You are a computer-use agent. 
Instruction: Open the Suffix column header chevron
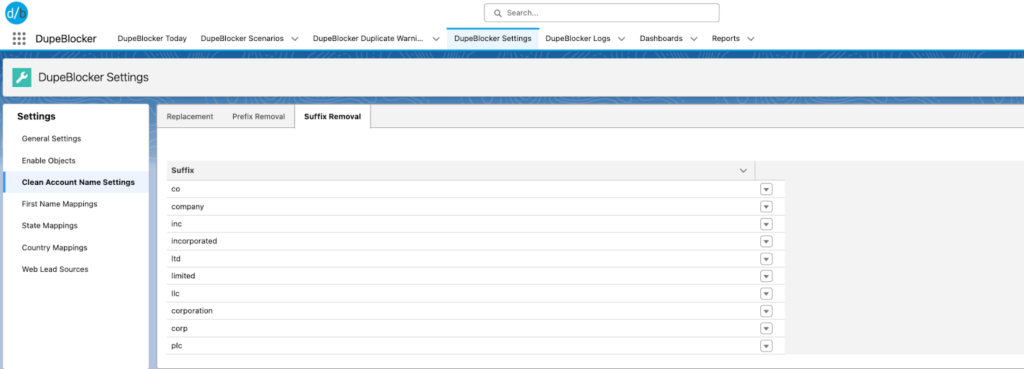pos(743,170)
